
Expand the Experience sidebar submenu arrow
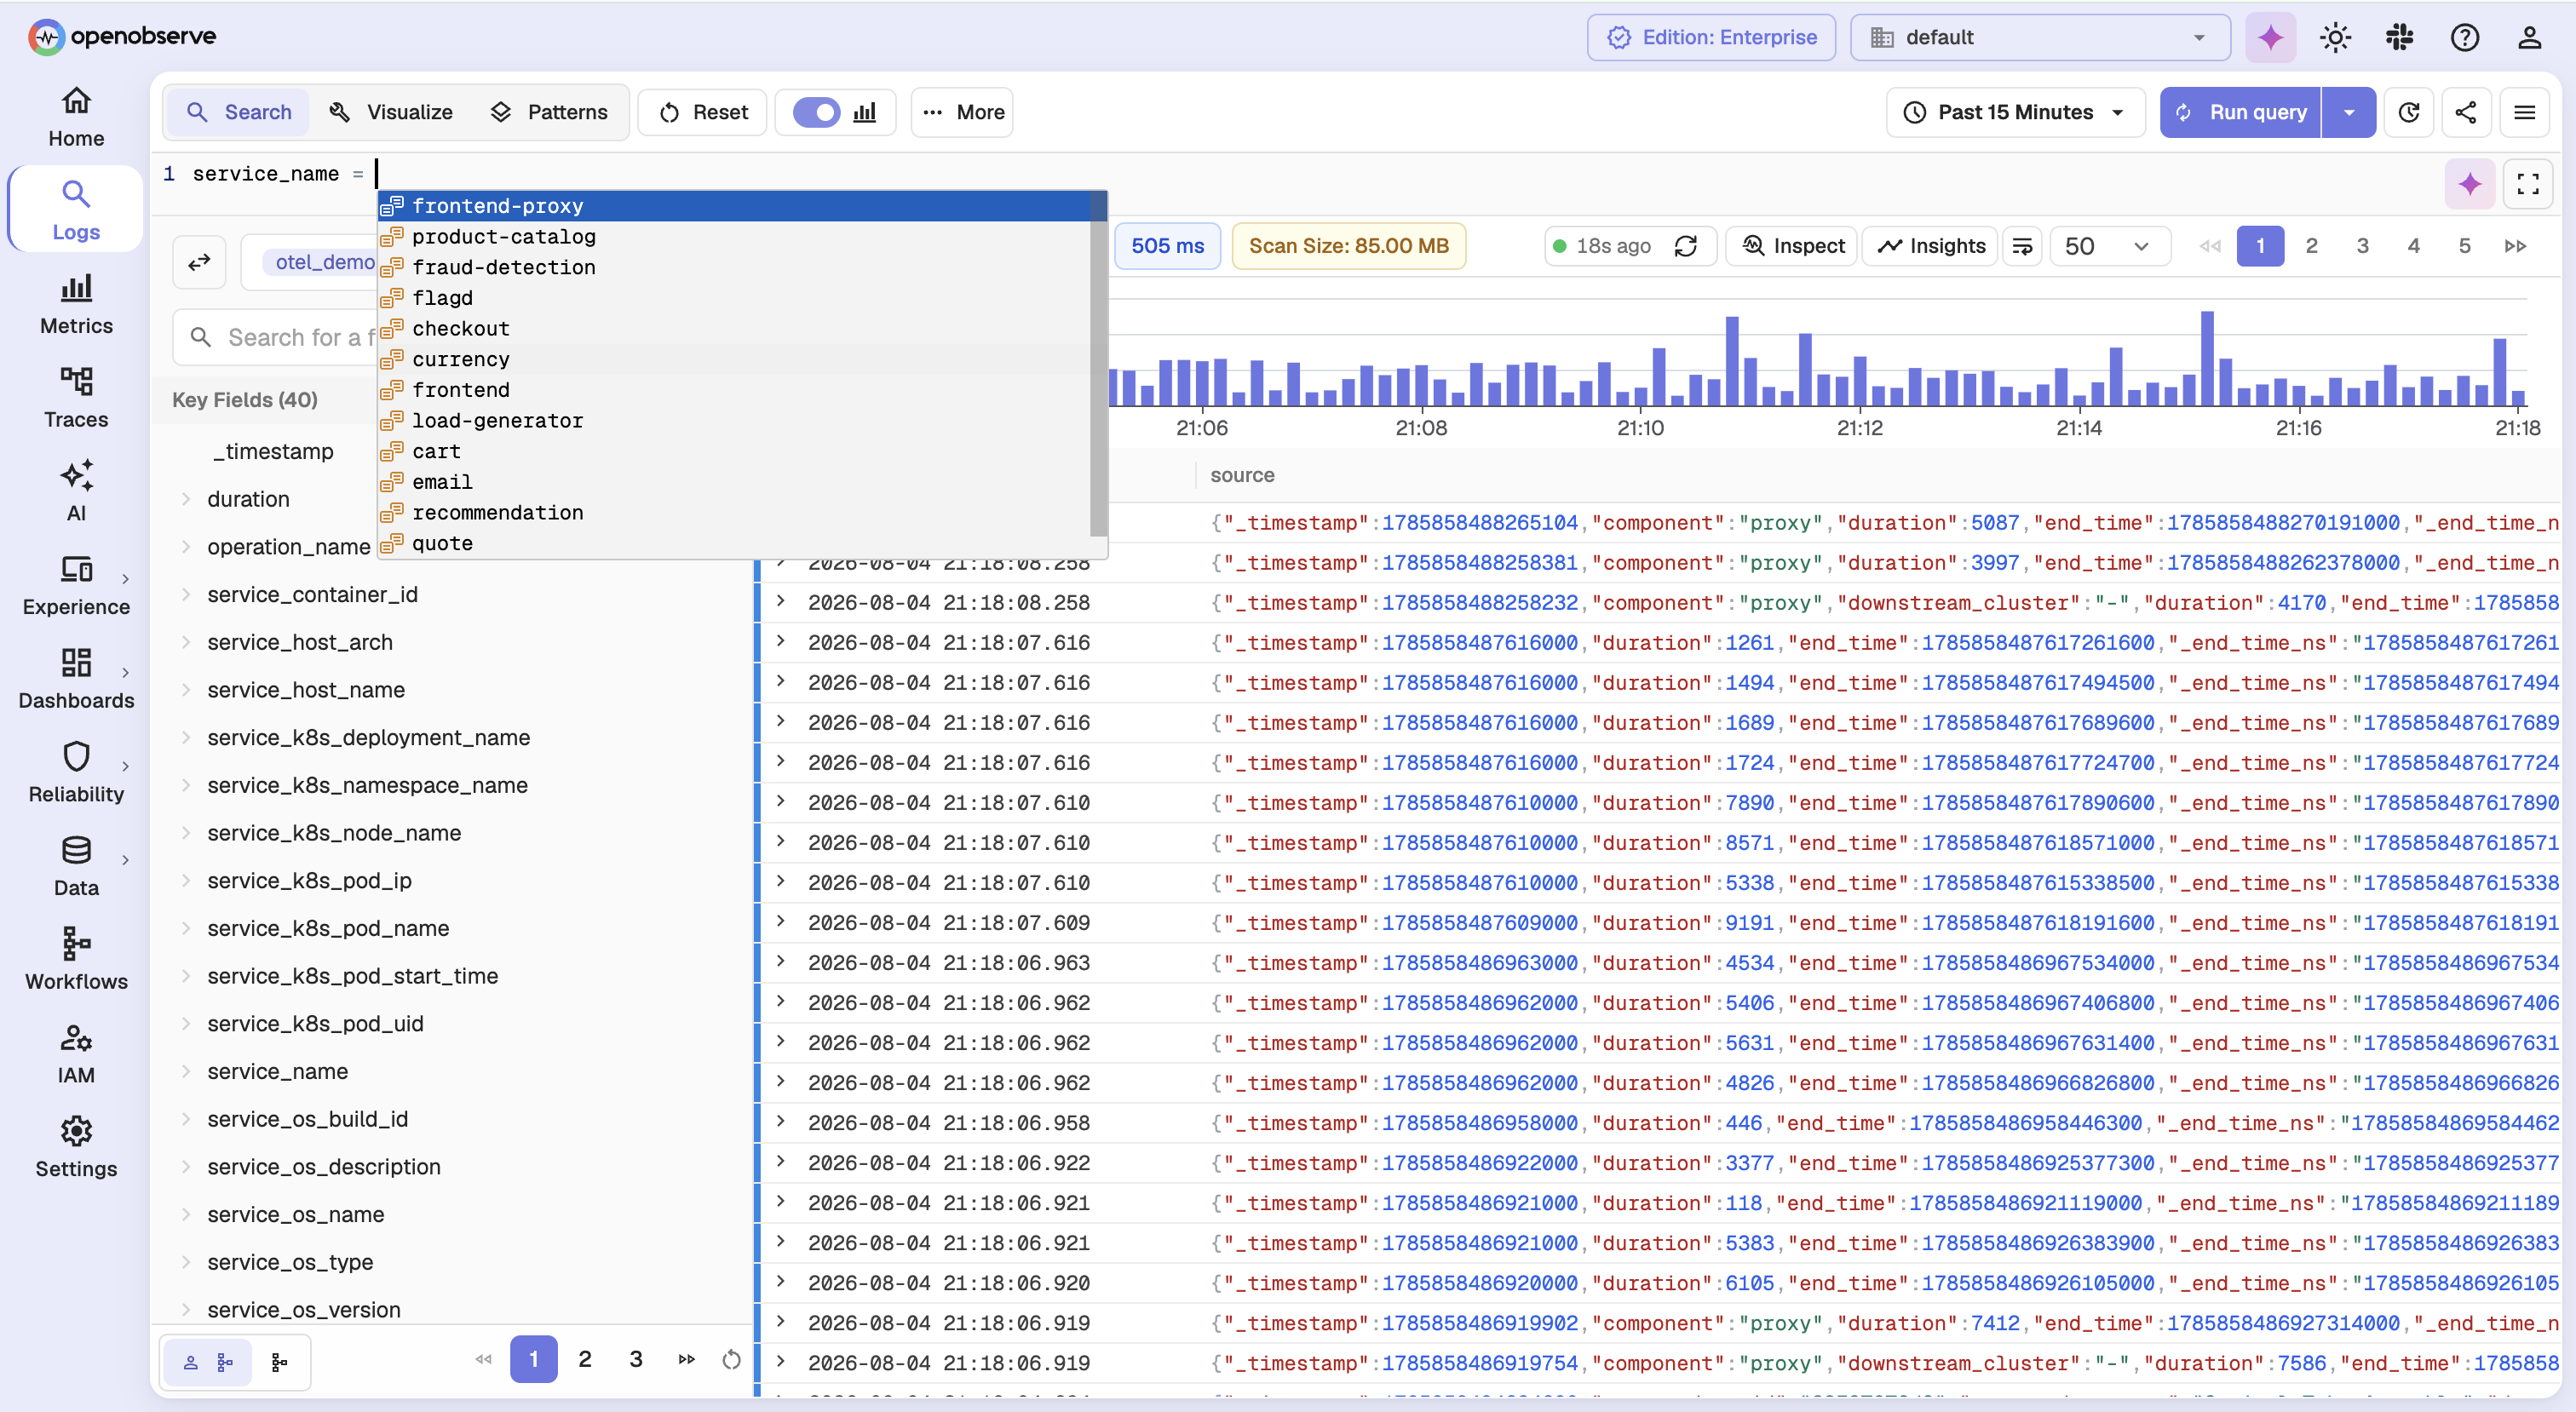tap(125, 578)
